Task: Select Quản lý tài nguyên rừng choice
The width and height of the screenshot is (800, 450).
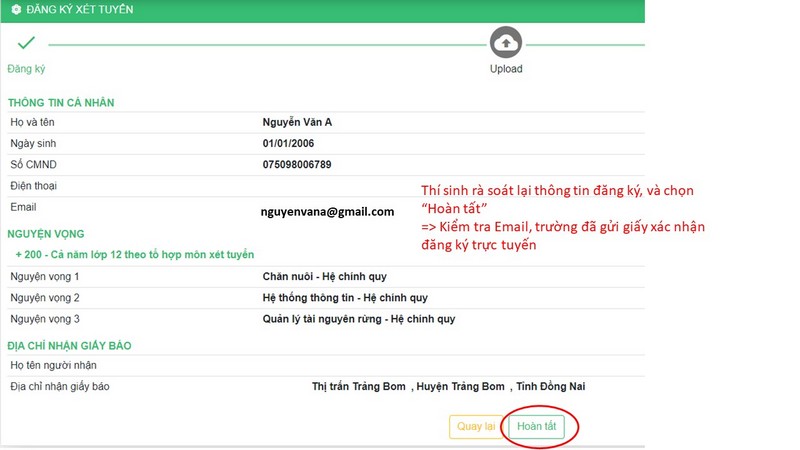Action: (358, 319)
